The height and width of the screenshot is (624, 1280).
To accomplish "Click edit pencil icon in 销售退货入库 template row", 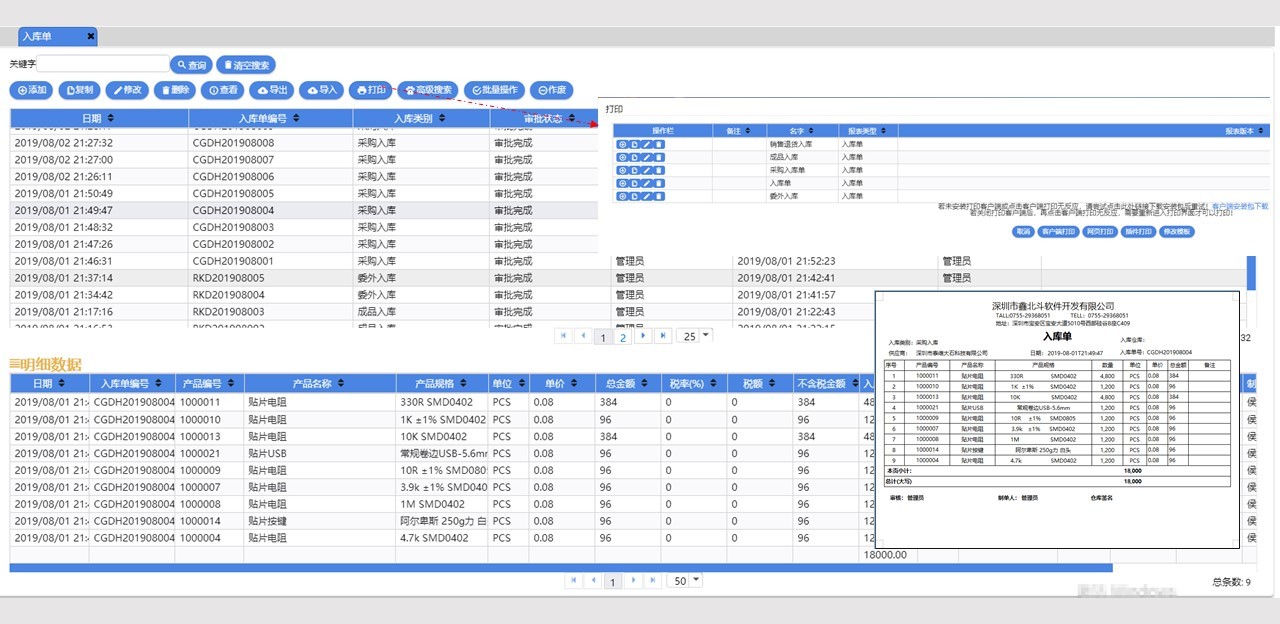I will (x=647, y=145).
